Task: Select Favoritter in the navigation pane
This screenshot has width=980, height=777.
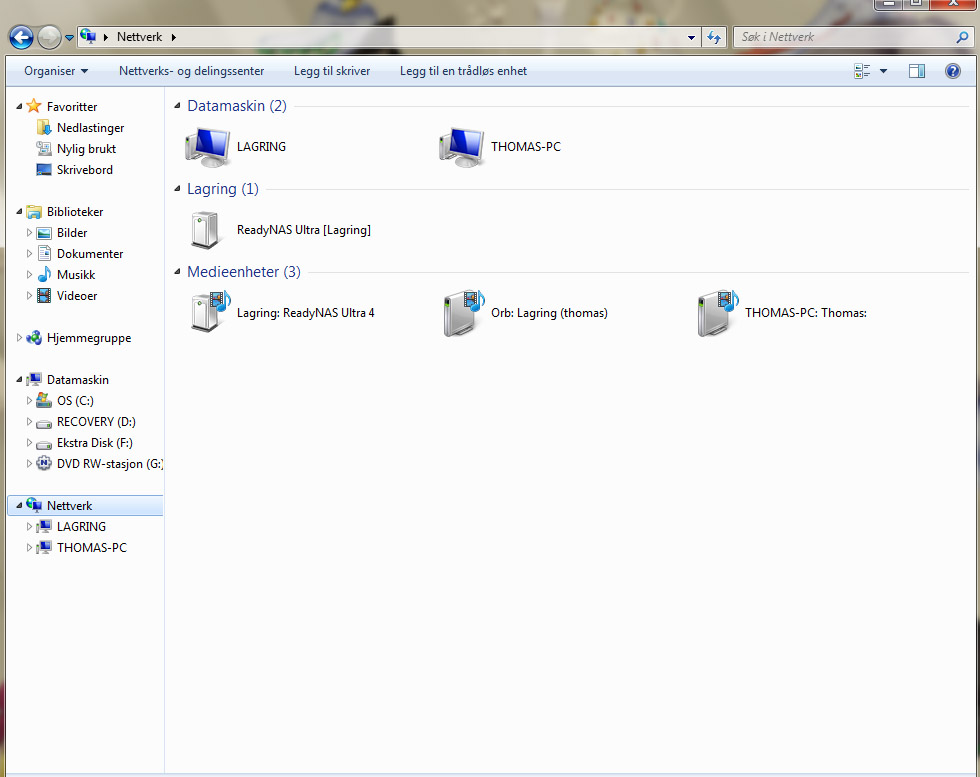Action: (72, 107)
